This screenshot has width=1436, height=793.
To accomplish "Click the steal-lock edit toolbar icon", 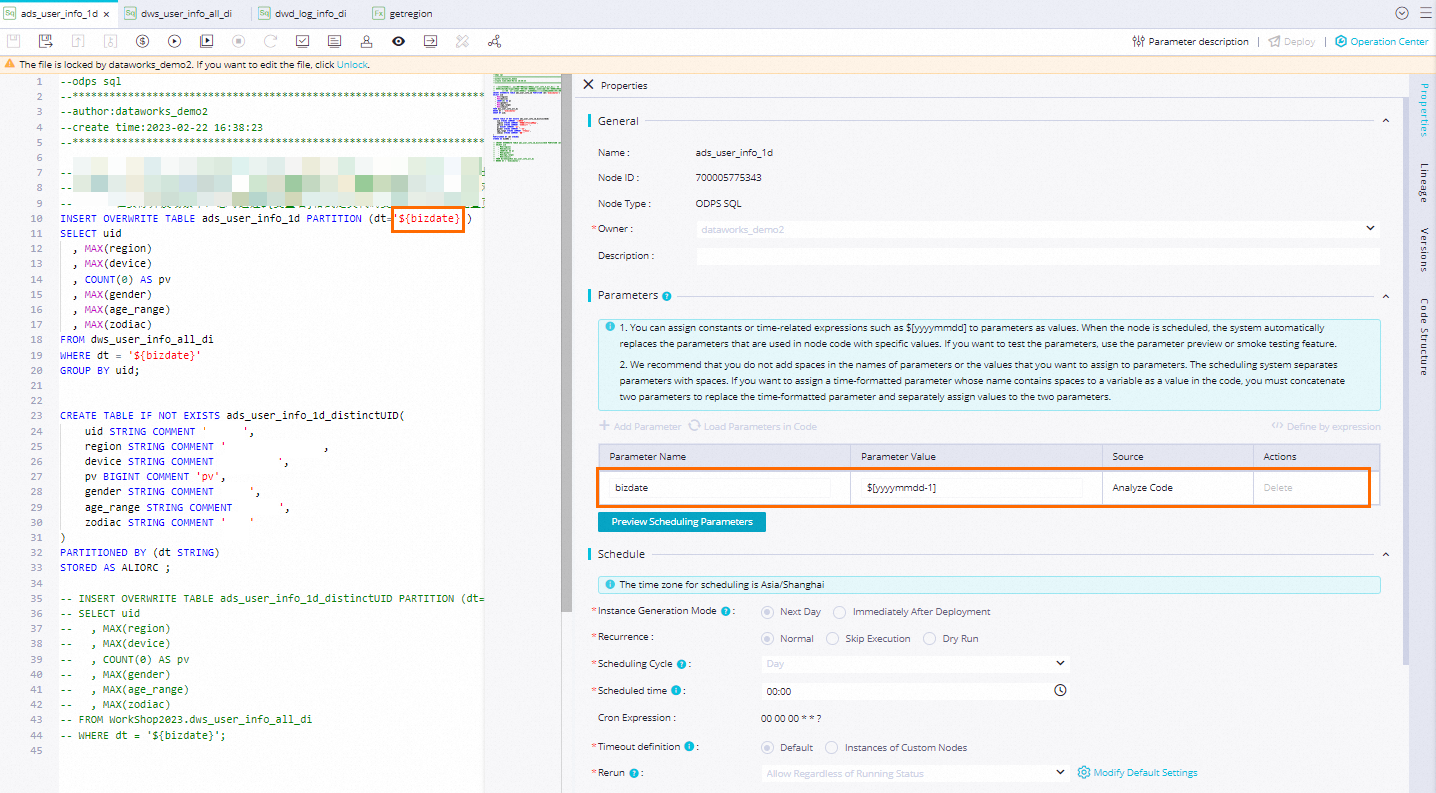I will [110, 41].
